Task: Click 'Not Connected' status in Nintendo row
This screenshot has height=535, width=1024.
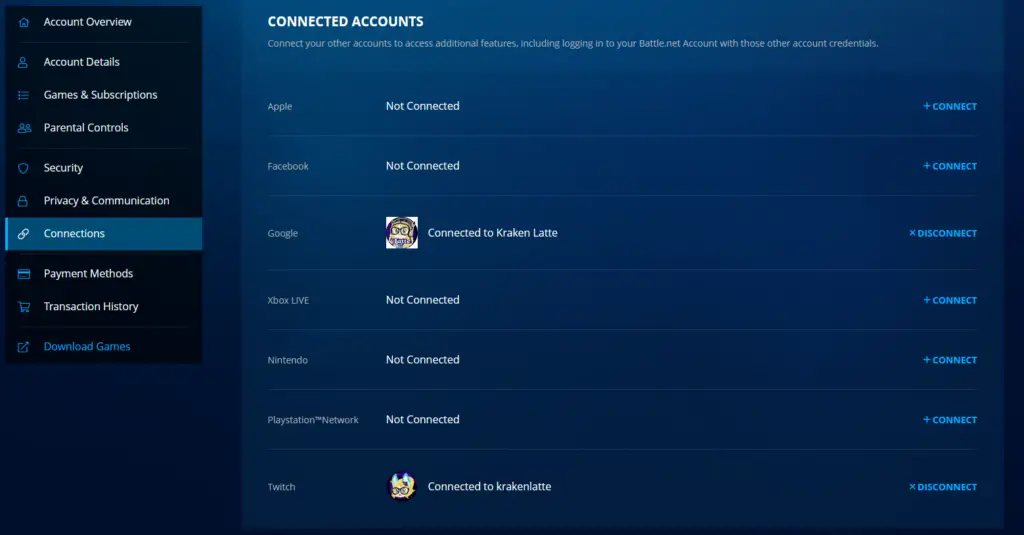Action: [x=423, y=359]
